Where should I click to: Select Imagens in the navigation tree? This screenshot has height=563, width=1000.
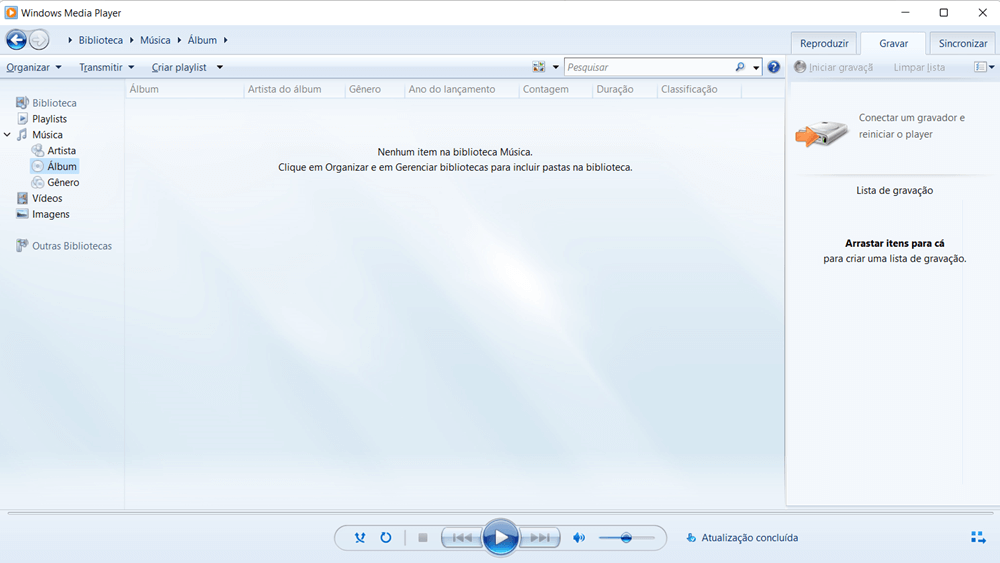(50, 214)
